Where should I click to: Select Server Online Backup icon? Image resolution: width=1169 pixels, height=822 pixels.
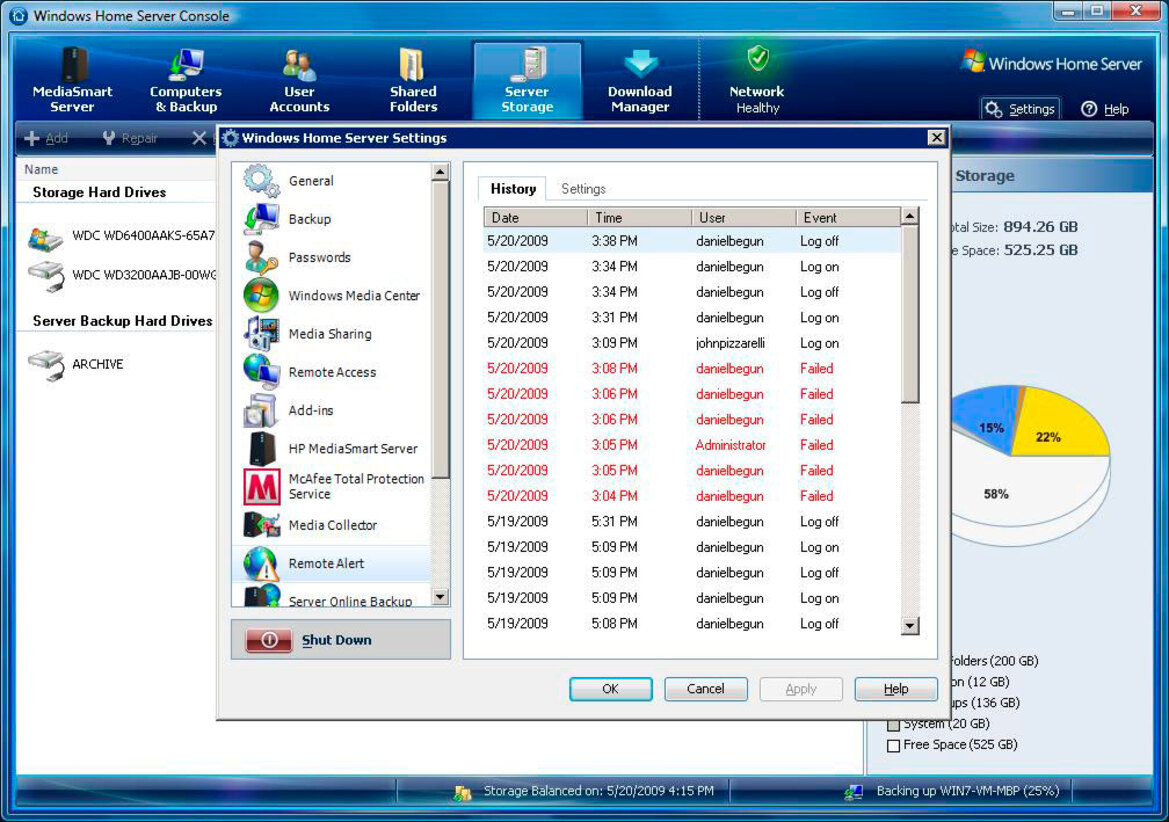261,596
